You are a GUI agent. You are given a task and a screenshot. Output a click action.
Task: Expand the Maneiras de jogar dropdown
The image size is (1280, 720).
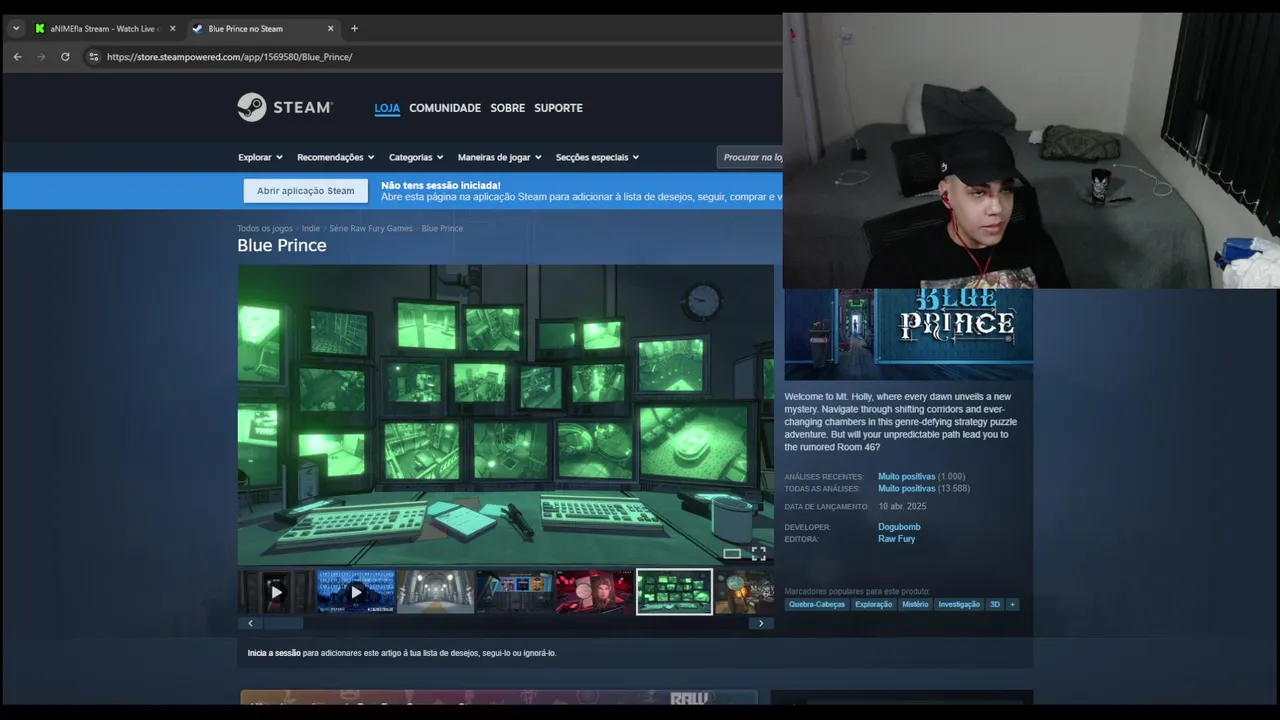pos(499,157)
